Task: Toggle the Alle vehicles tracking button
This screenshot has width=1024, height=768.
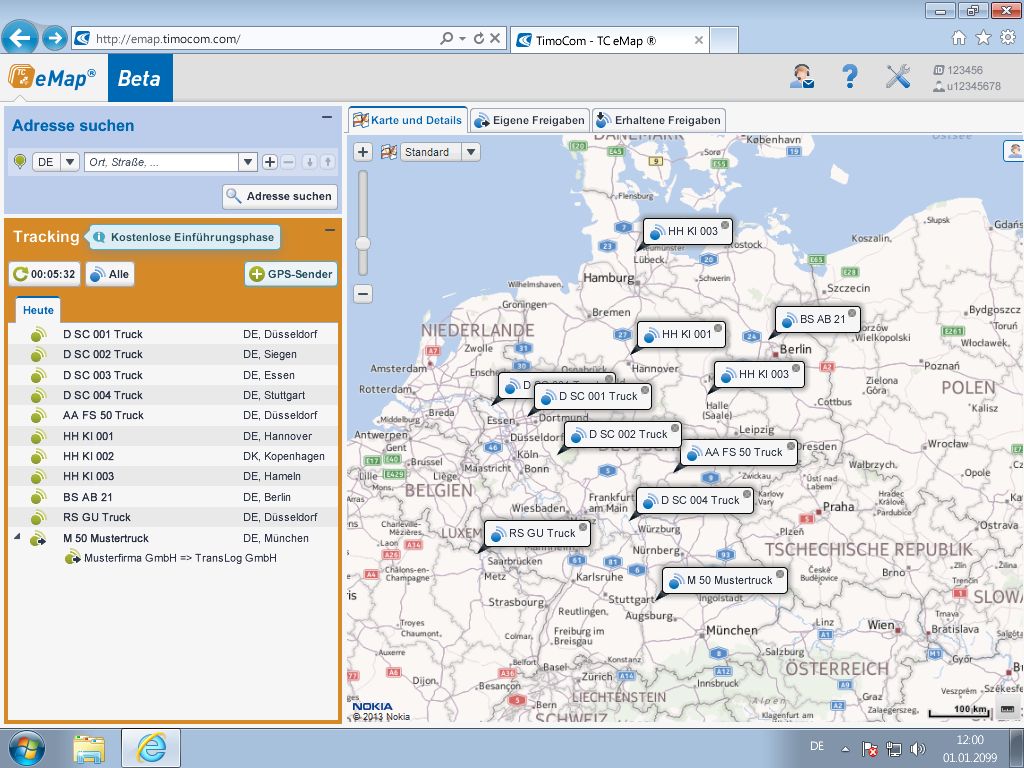Action: [109, 274]
